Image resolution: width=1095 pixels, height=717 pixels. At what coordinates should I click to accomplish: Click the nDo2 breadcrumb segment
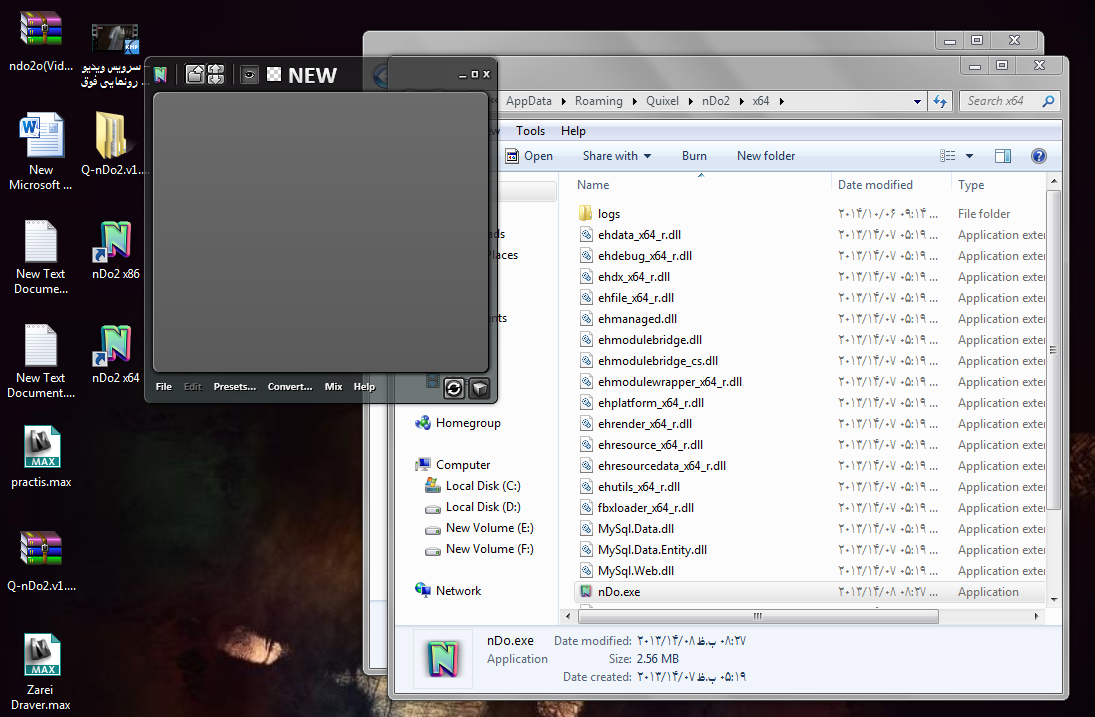coord(716,101)
